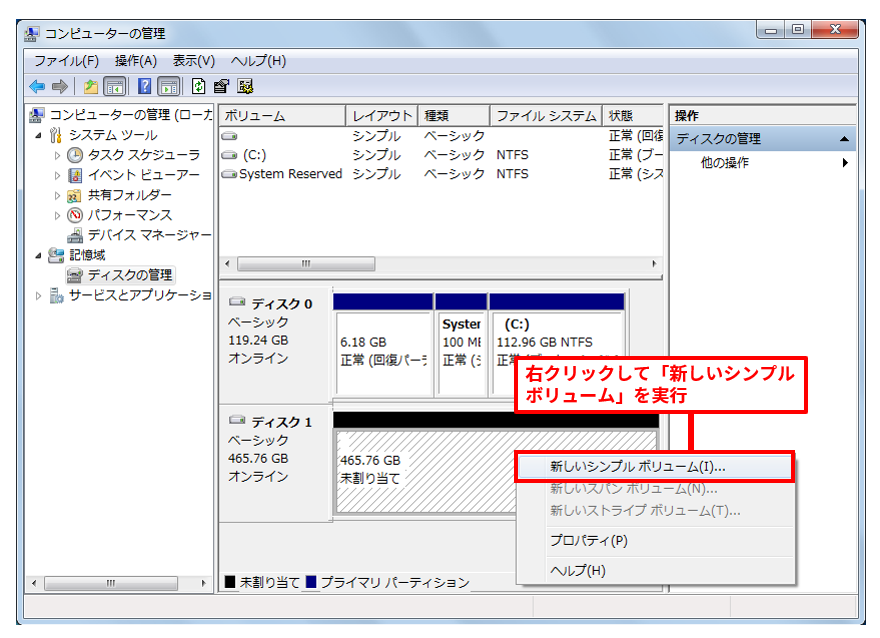Select the 465.76 GB 未割り当て region
The image size is (880, 638).
coord(425,471)
